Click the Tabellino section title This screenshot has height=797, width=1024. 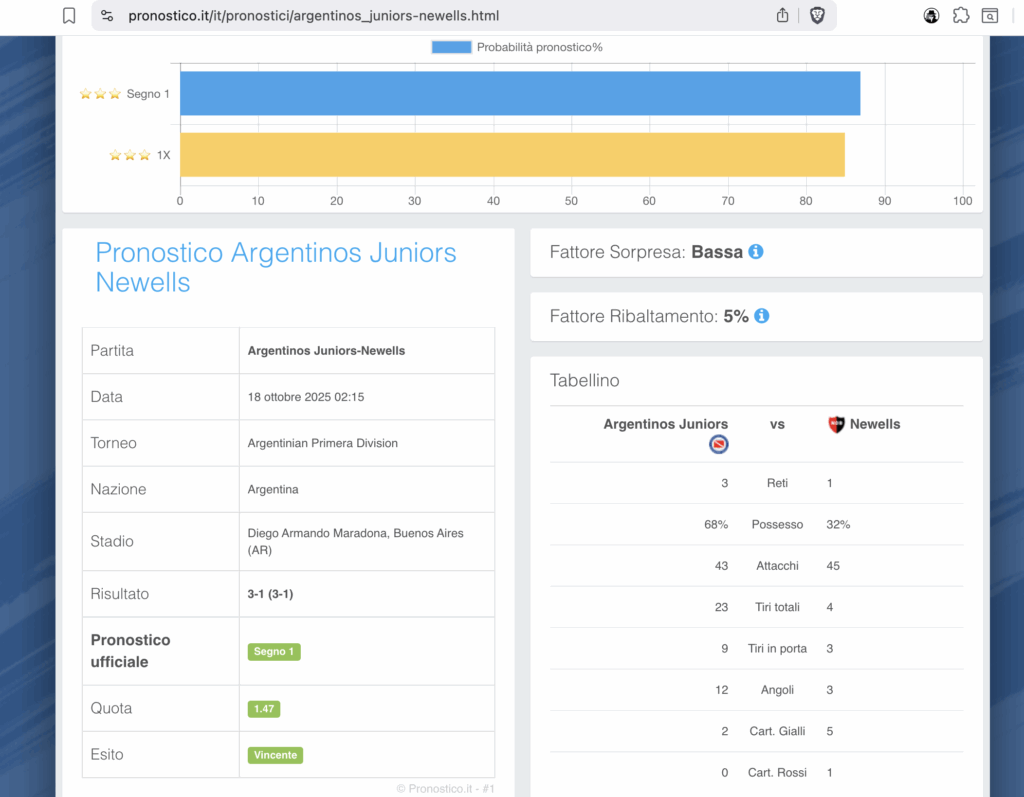click(x=585, y=381)
